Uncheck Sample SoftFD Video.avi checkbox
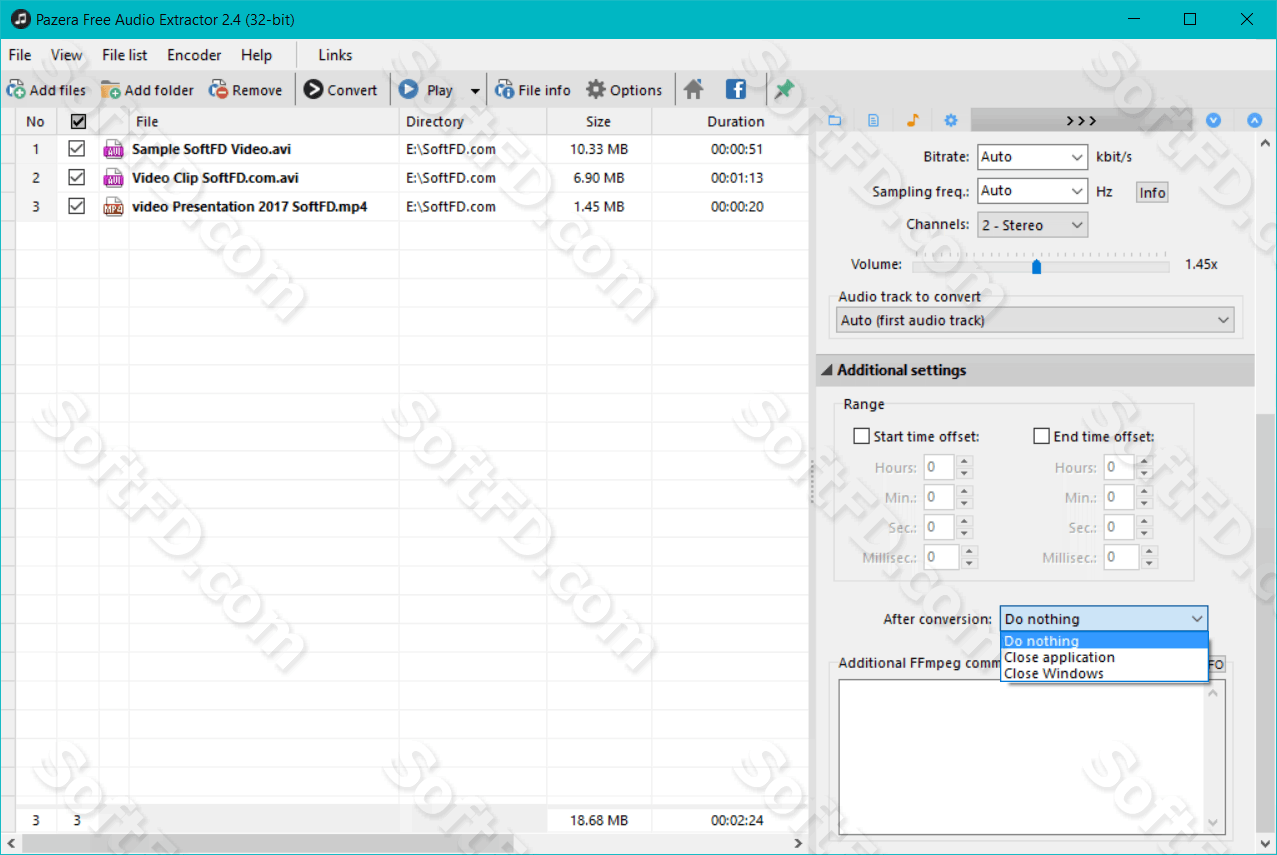This screenshot has height=855, width=1277. (x=76, y=149)
